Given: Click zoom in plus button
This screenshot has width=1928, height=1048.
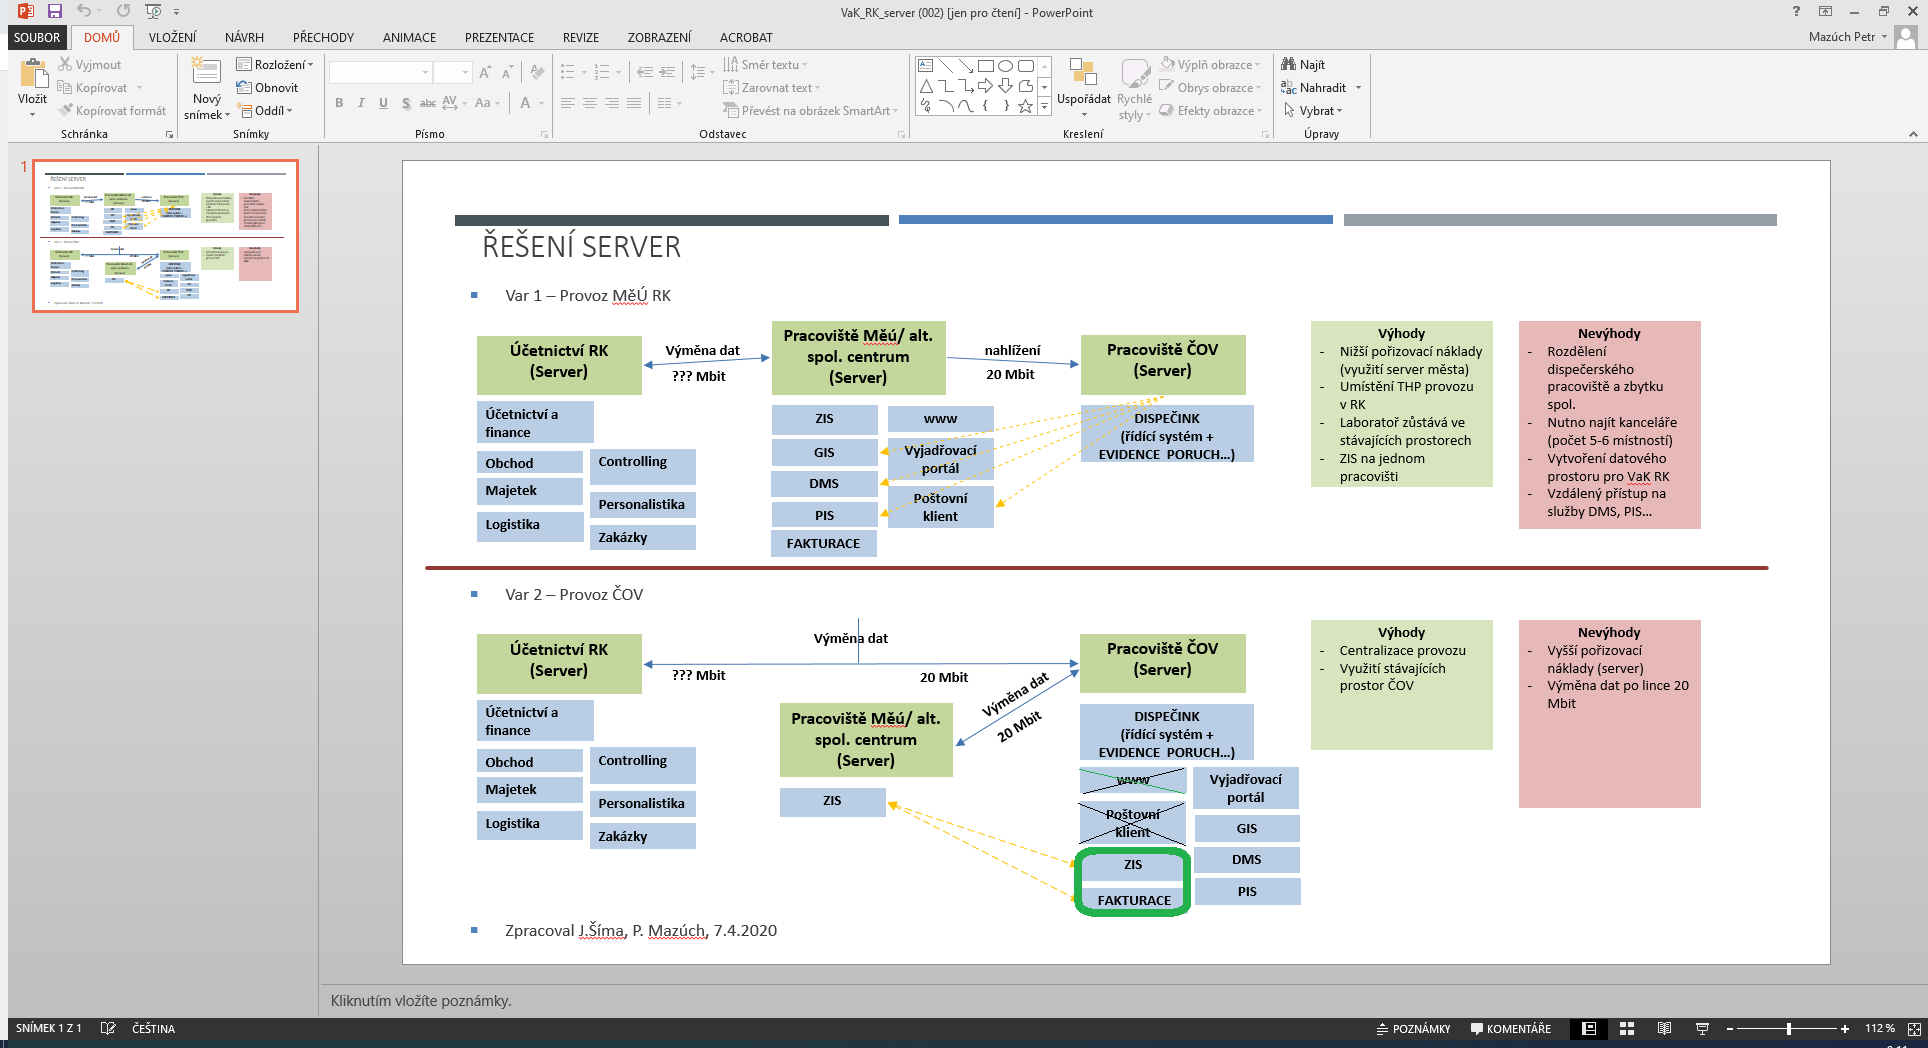Looking at the screenshot, I should 1845,1028.
